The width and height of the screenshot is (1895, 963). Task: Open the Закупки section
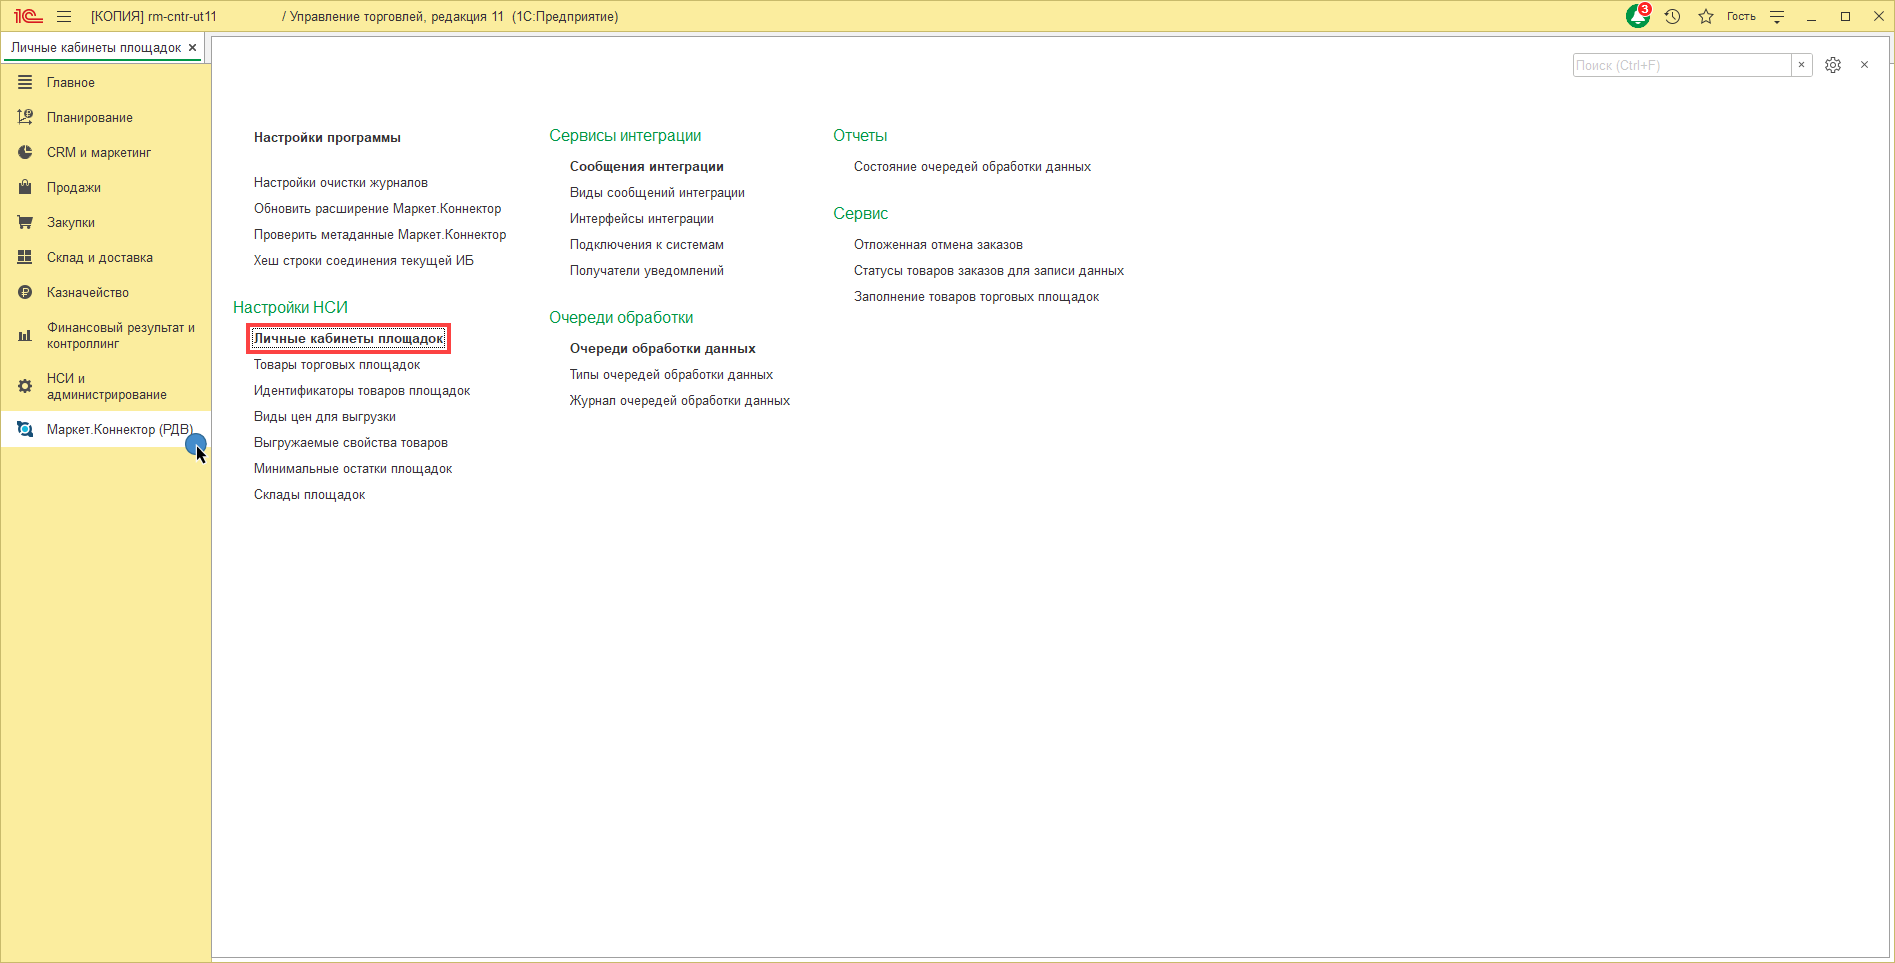(x=71, y=222)
